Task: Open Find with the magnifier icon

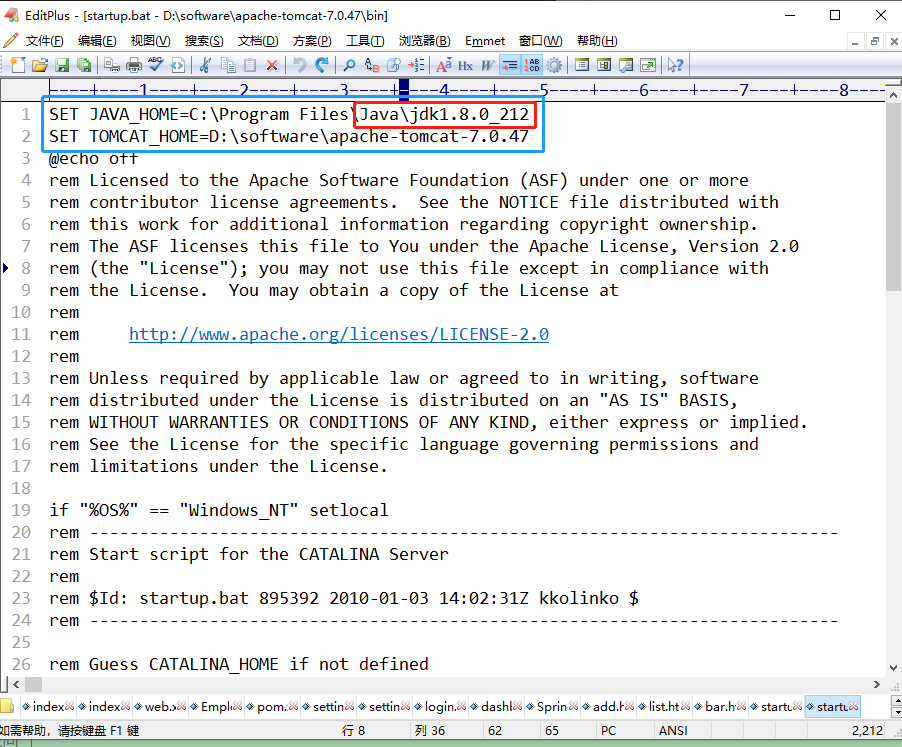Action: coord(349,66)
